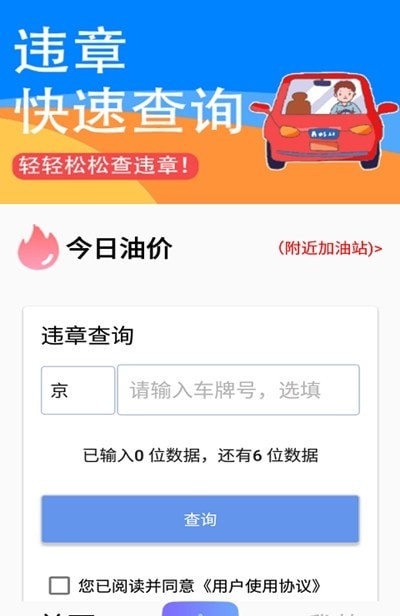Open 附近加油站 nearby gas stations link
Screen dimensions: 400x616
[x=330, y=248]
